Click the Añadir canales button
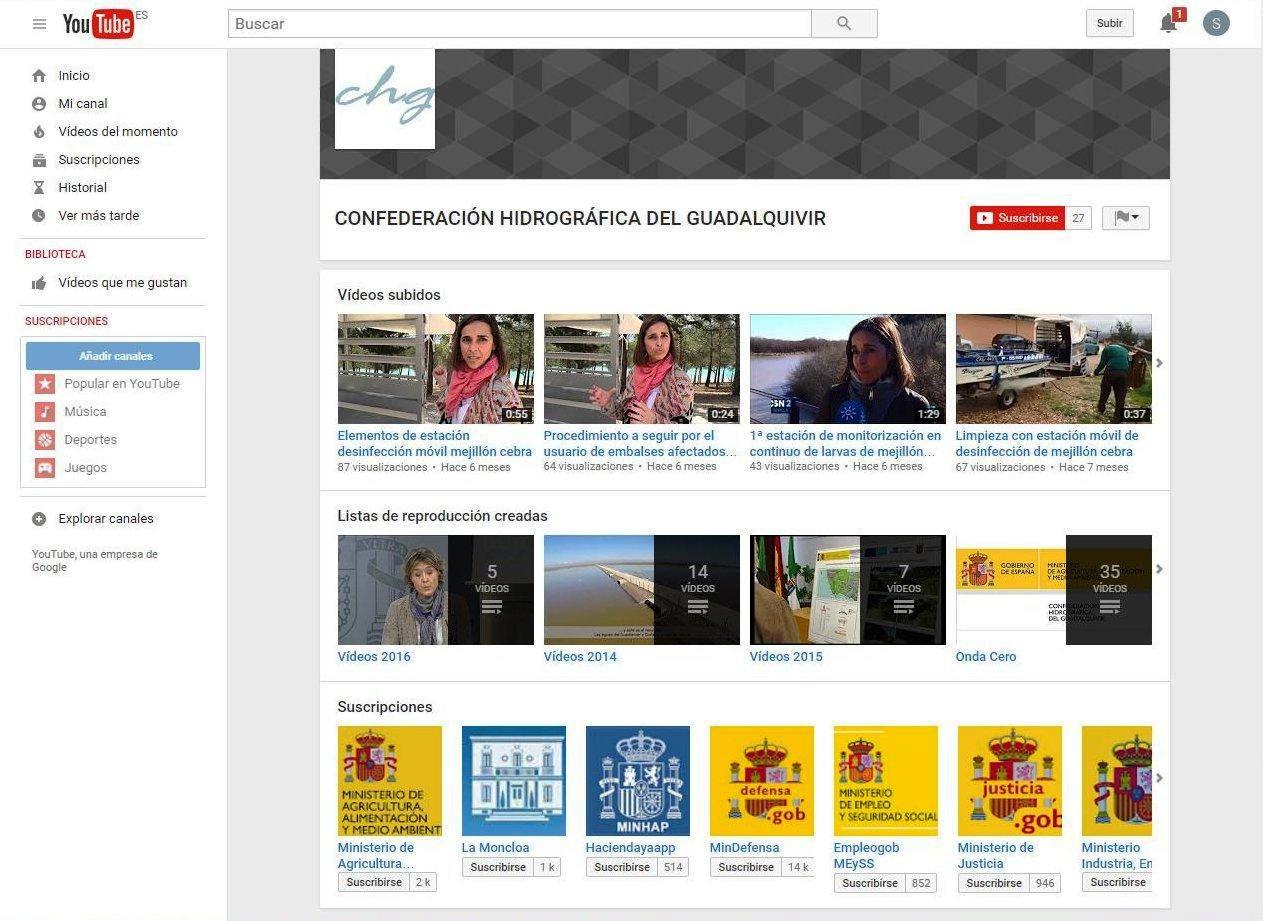Image resolution: width=1263 pixels, height=921 pixels. point(113,356)
